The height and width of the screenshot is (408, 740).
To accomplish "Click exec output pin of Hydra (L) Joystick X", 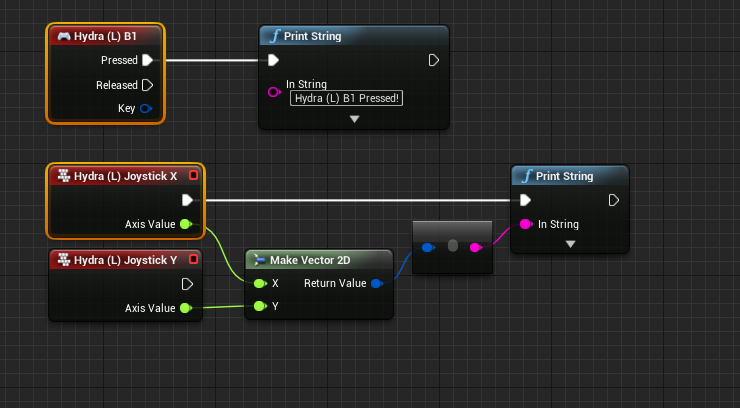I will click(187, 200).
